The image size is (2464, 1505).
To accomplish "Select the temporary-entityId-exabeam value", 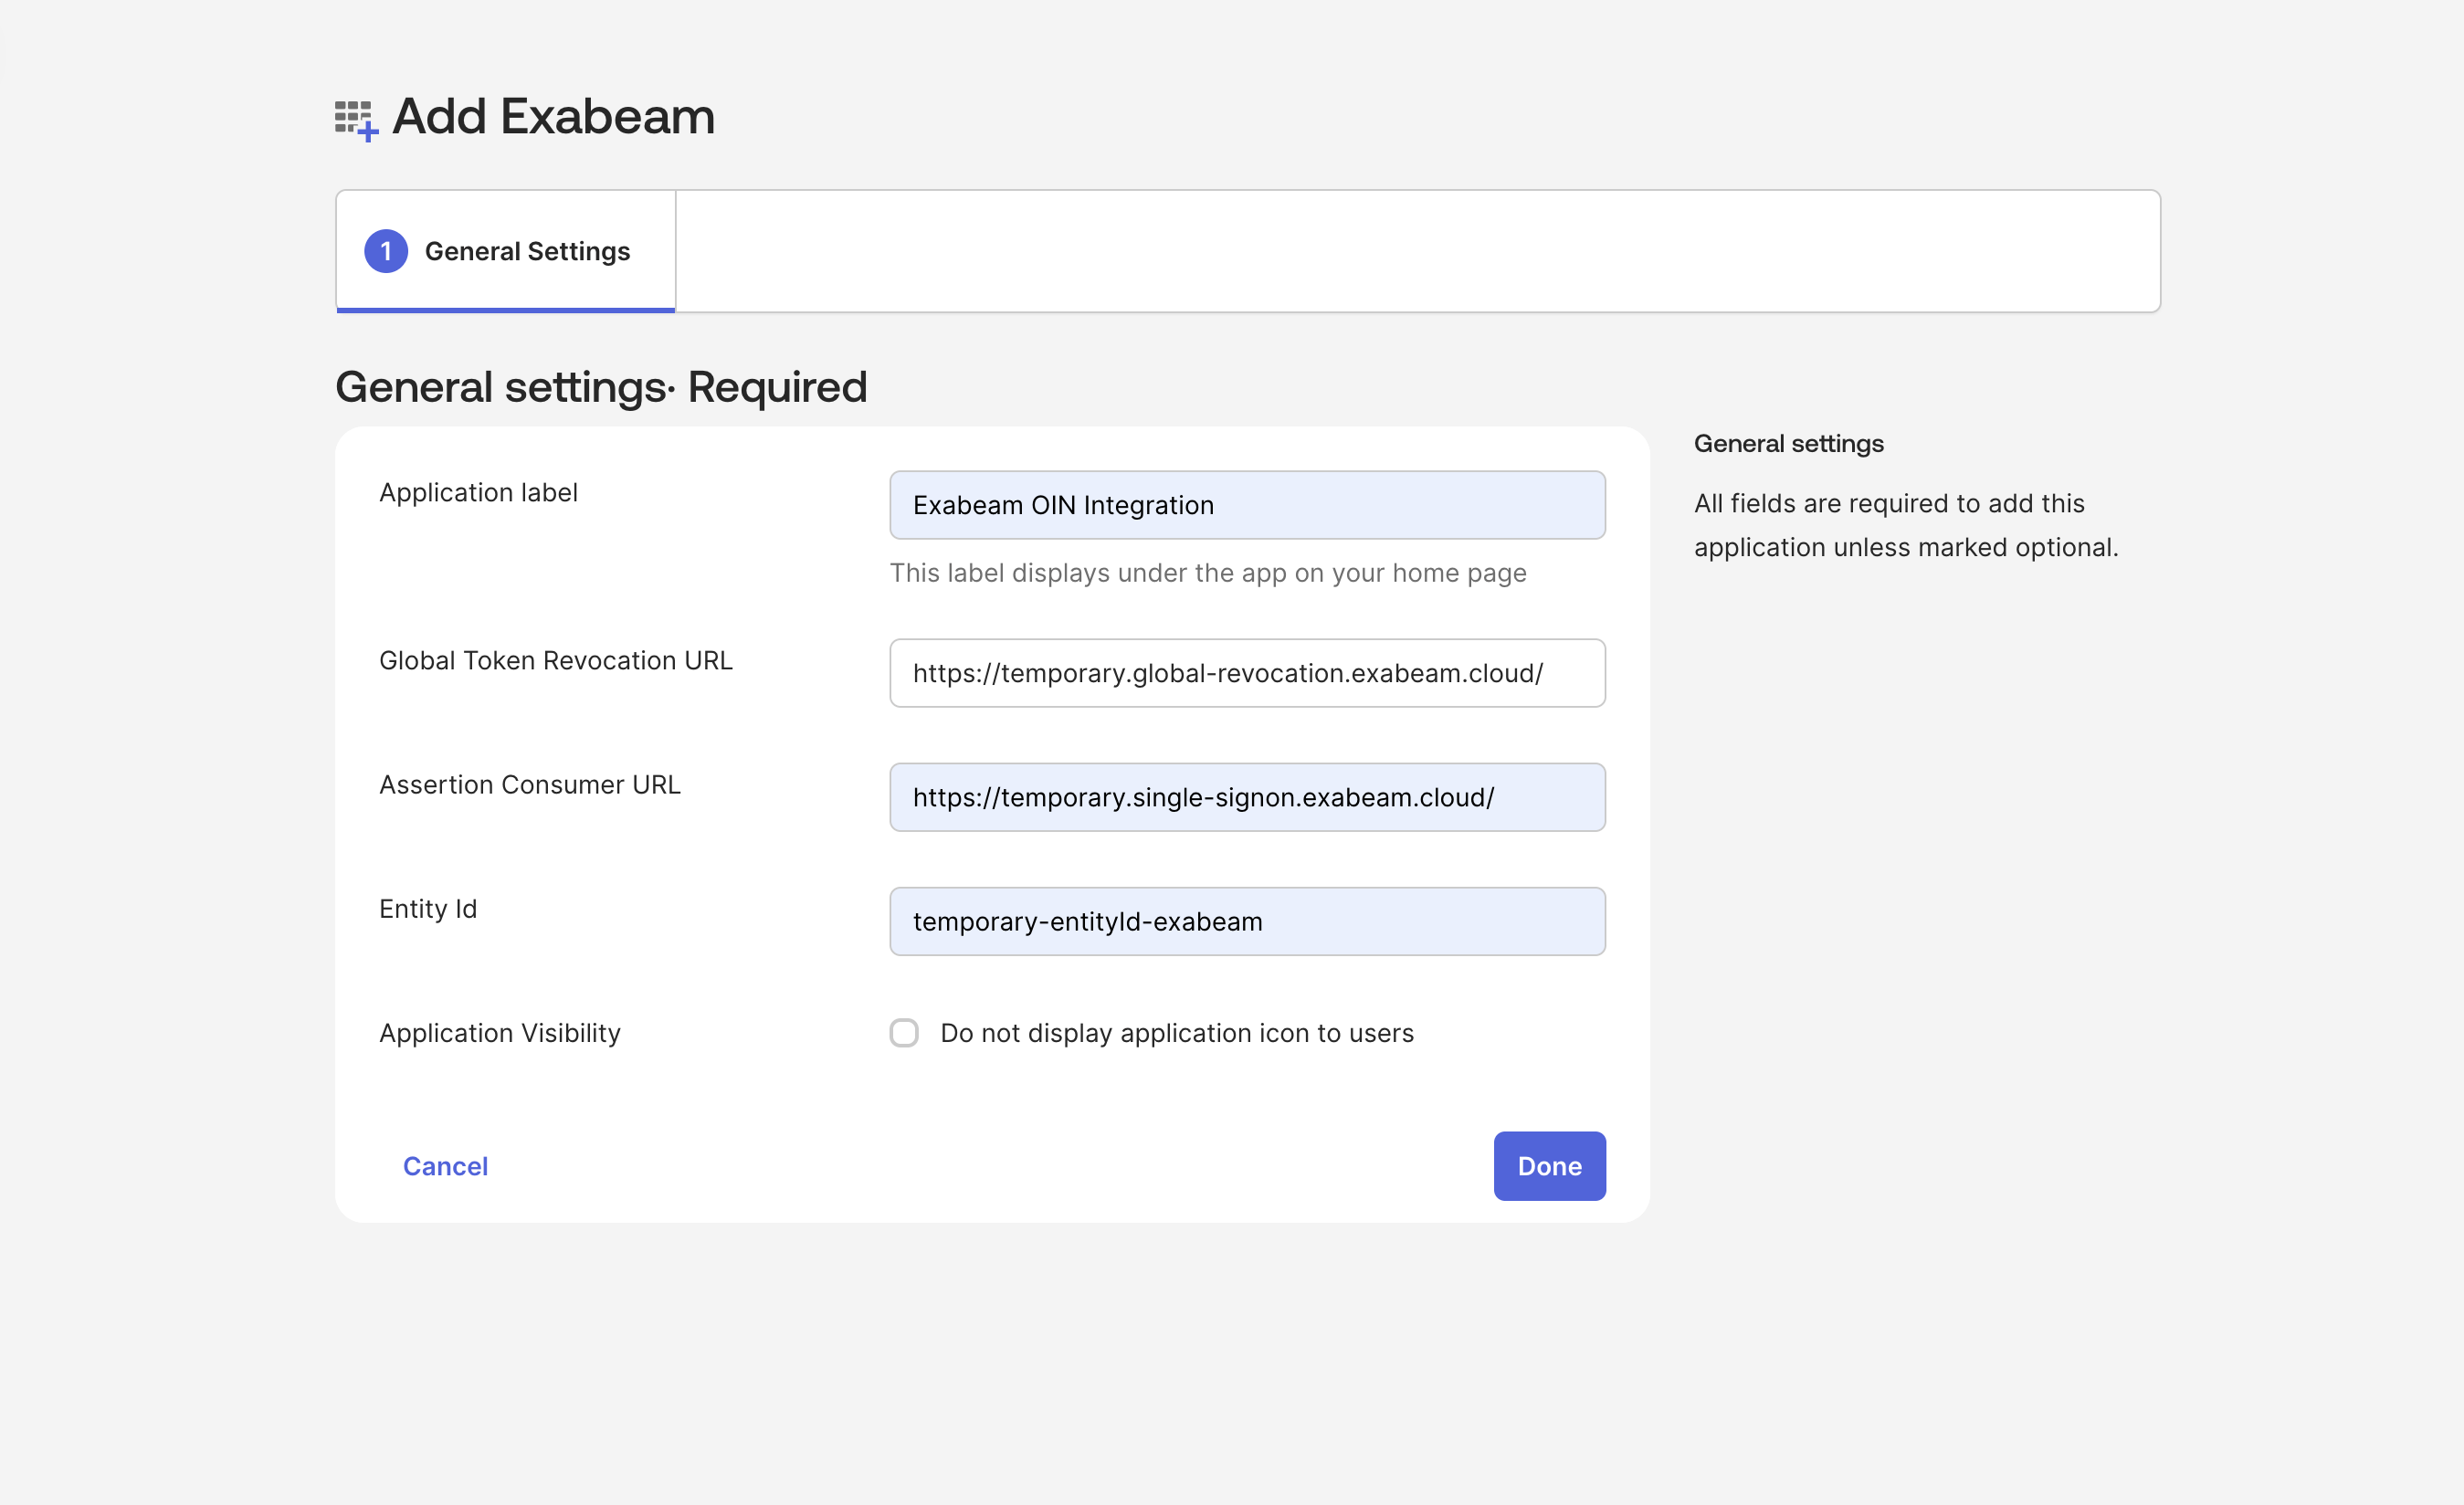I will 1087,921.
